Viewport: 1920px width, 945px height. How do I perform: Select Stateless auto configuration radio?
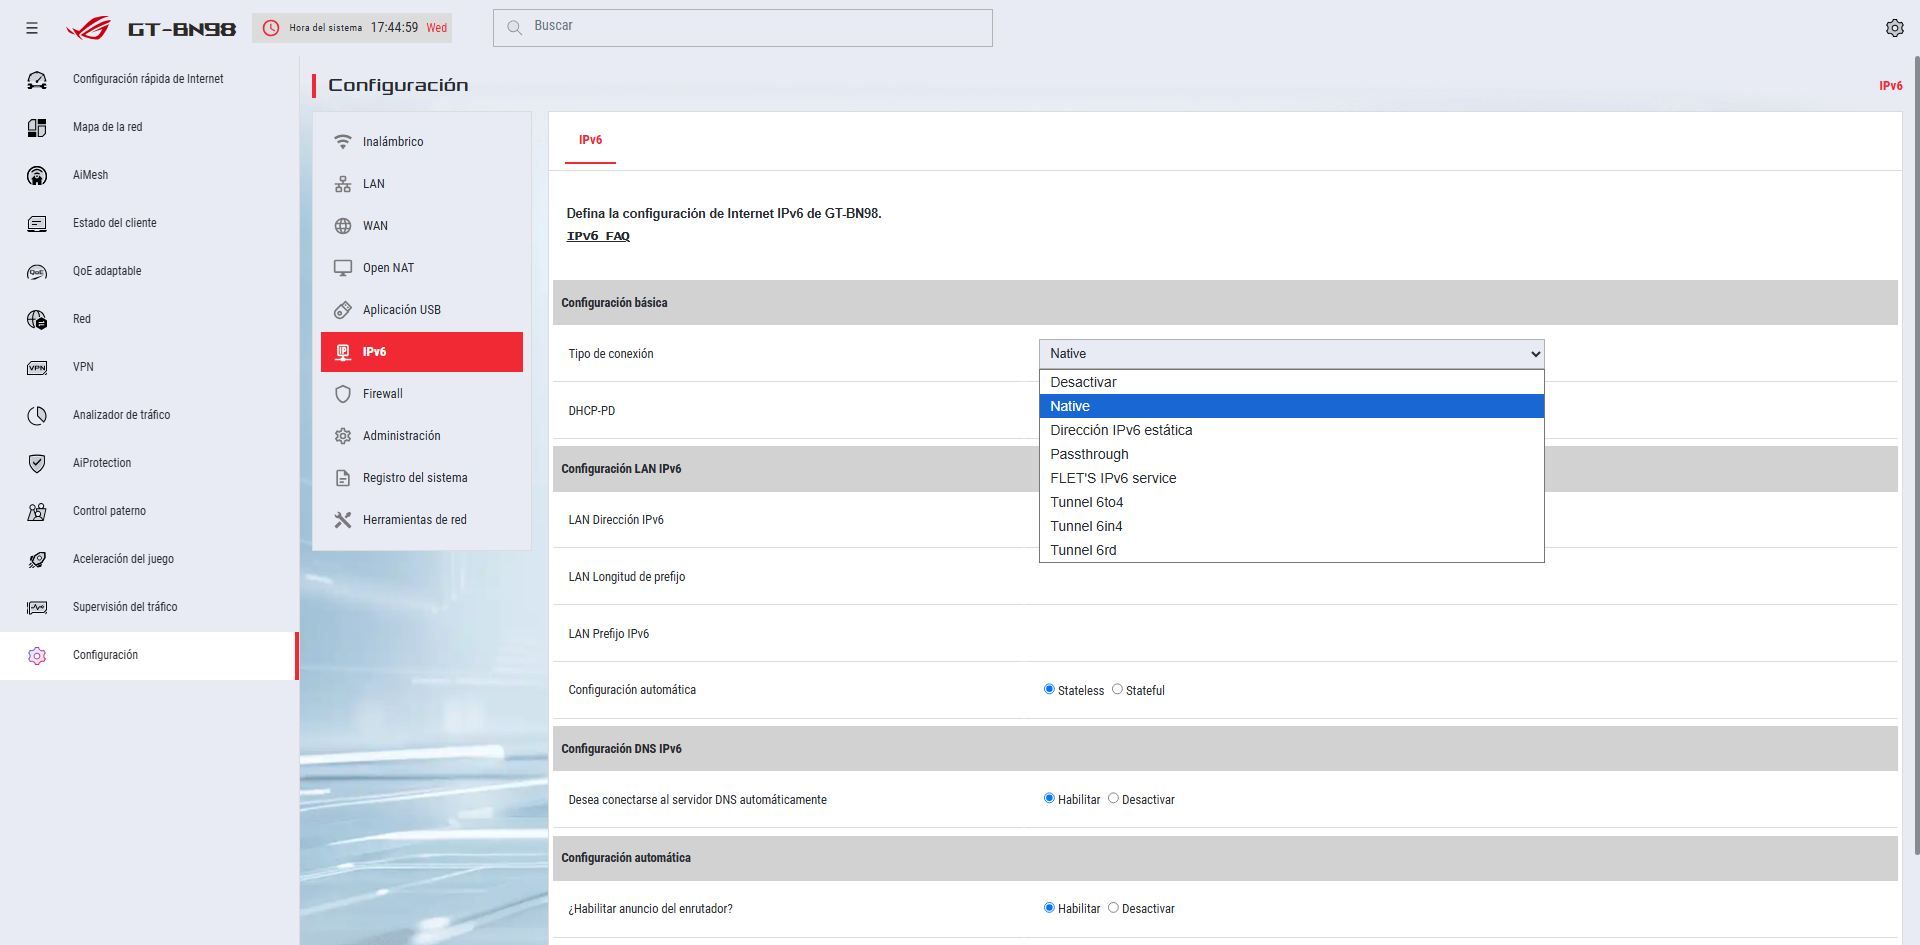[1049, 689]
